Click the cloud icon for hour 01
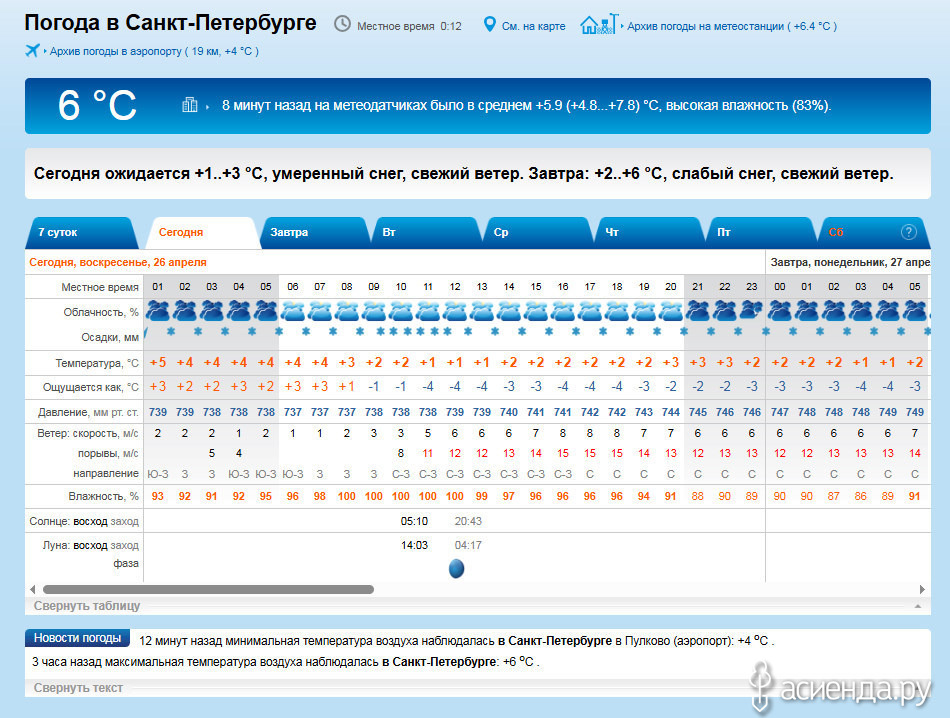This screenshot has width=950, height=718. pos(157,311)
